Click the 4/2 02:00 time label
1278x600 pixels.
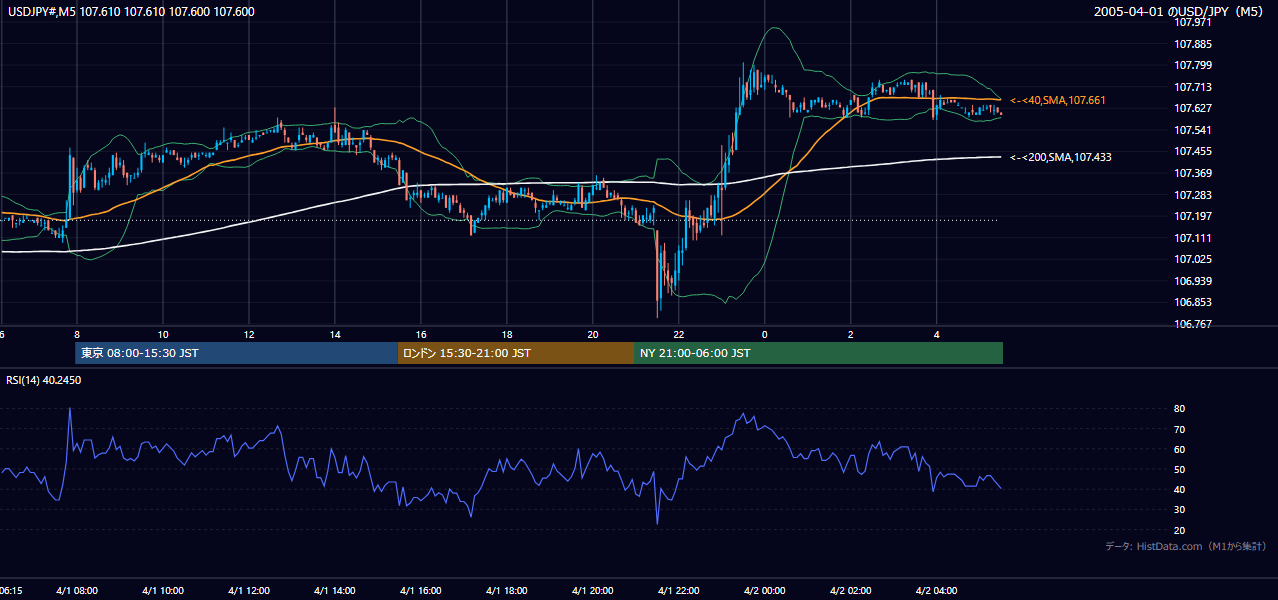click(851, 590)
